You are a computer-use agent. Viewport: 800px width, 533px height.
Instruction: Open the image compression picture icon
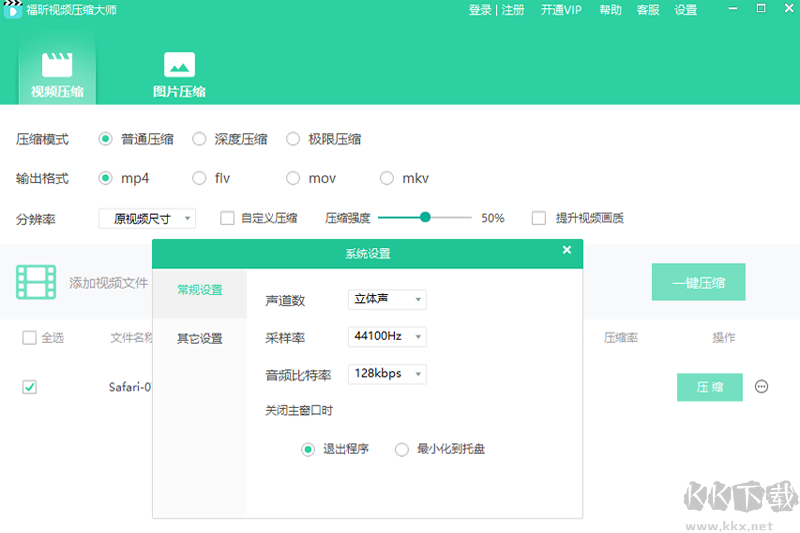179,65
